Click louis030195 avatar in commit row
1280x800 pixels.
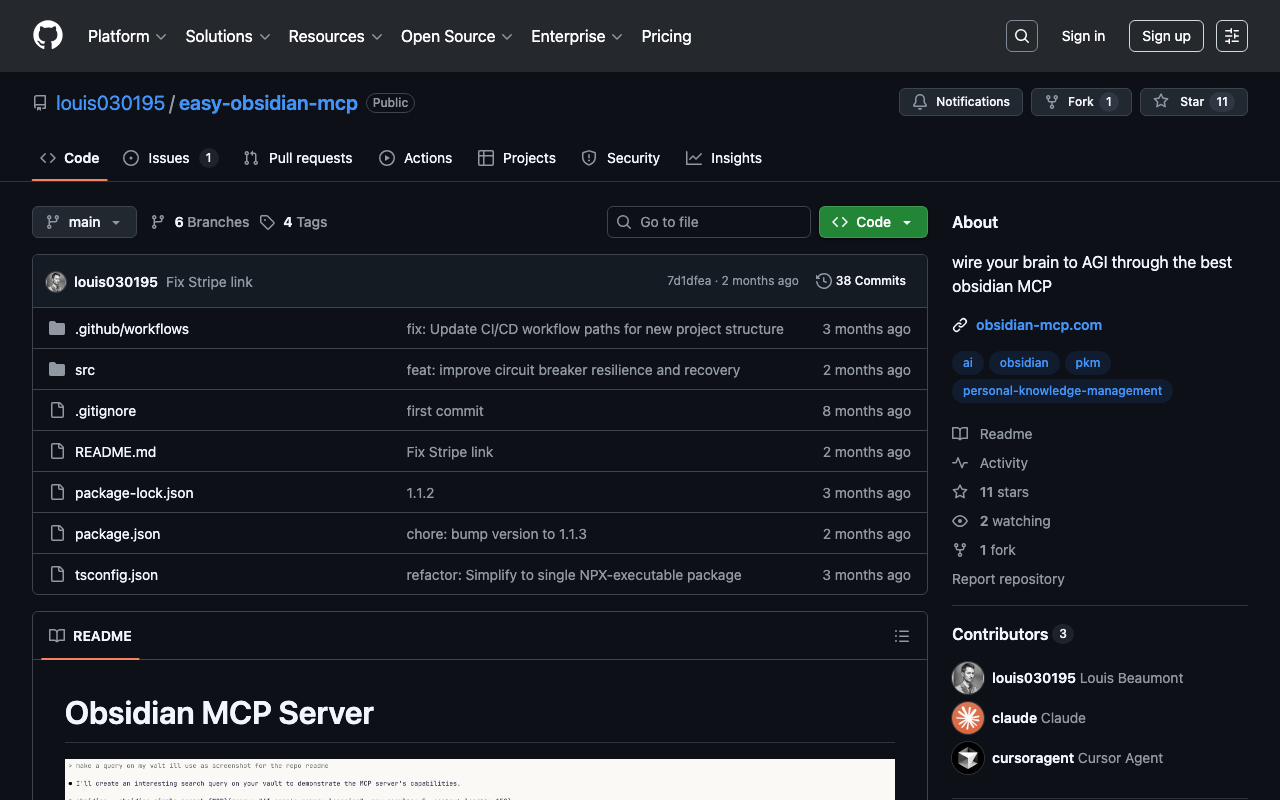[56, 282]
